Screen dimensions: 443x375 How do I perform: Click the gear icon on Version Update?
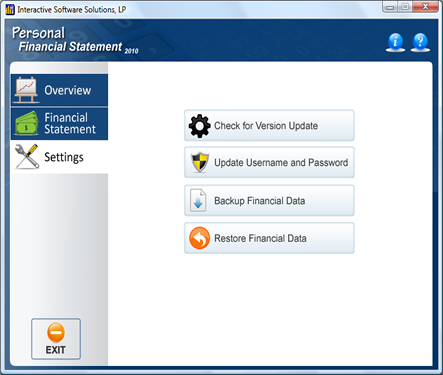(199, 126)
